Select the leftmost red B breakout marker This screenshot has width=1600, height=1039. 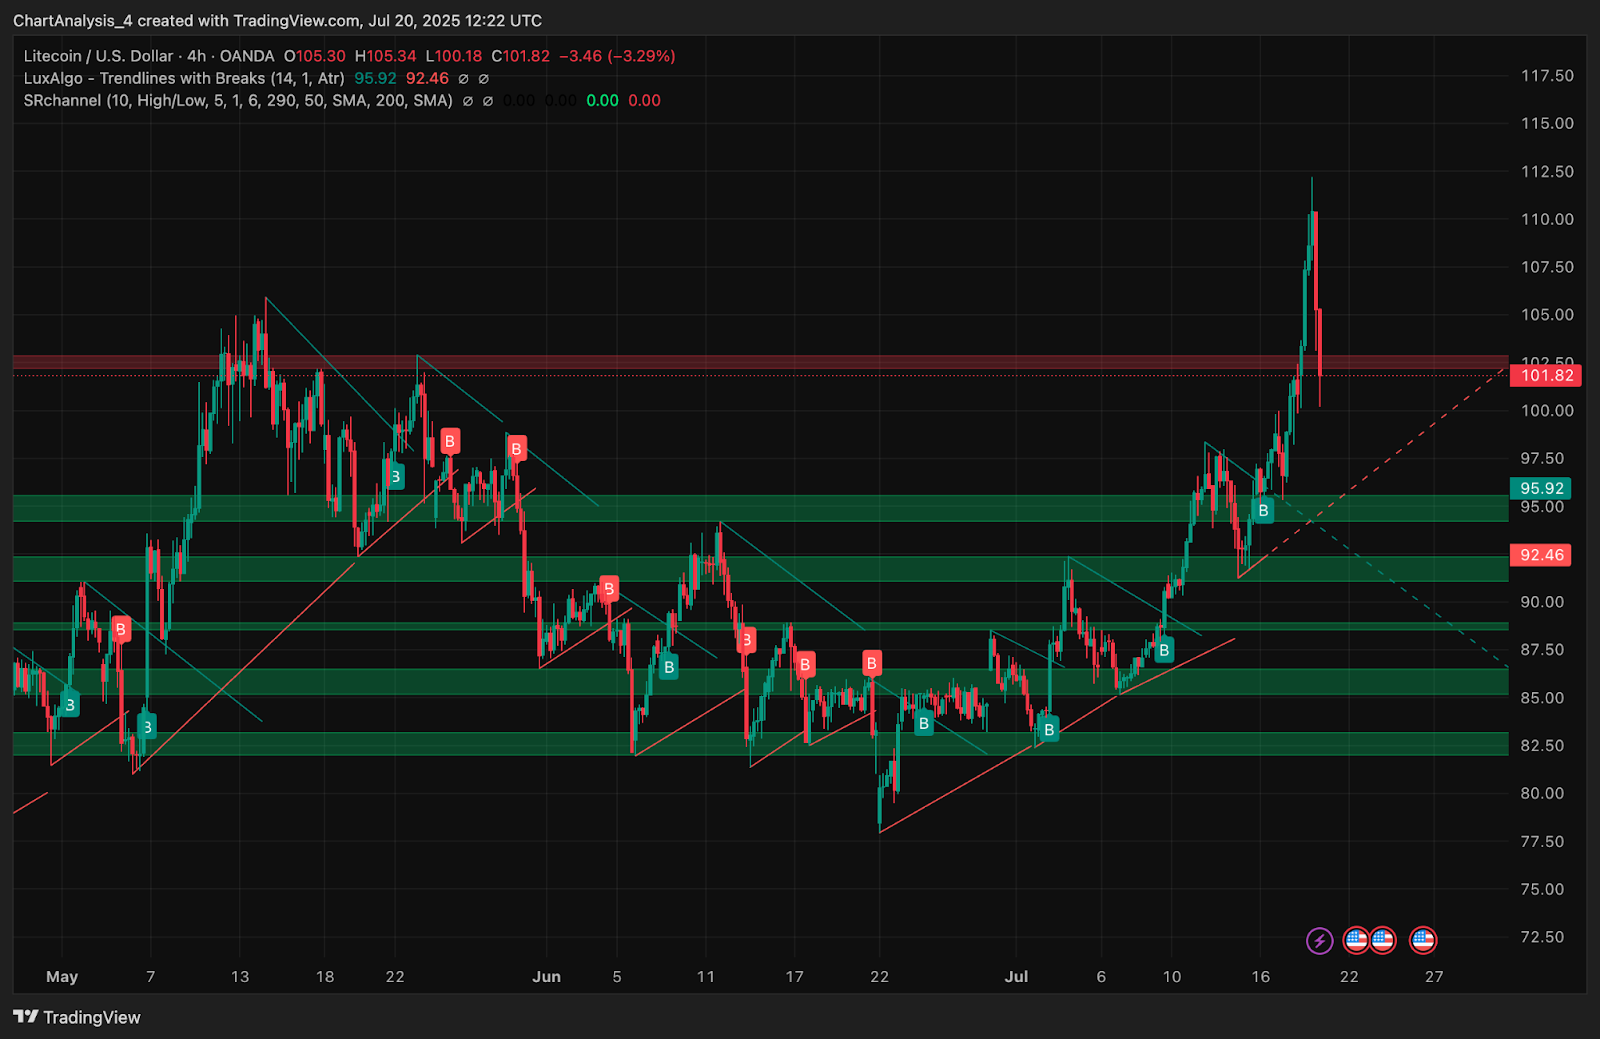tap(120, 629)
